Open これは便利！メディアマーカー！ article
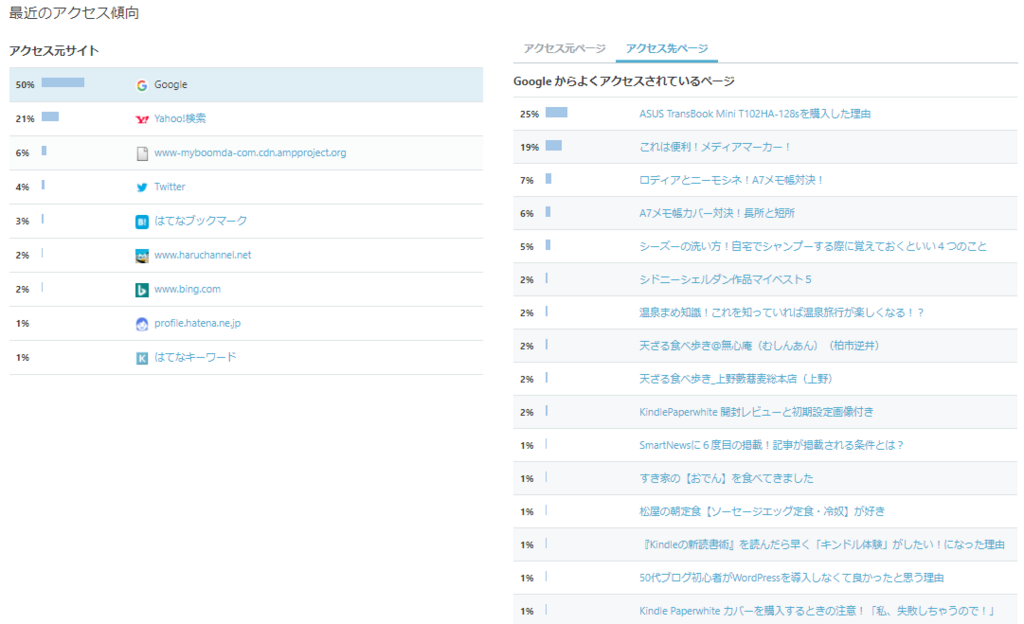This screenshot has height=624, width=1024. [x=715, y=147]
